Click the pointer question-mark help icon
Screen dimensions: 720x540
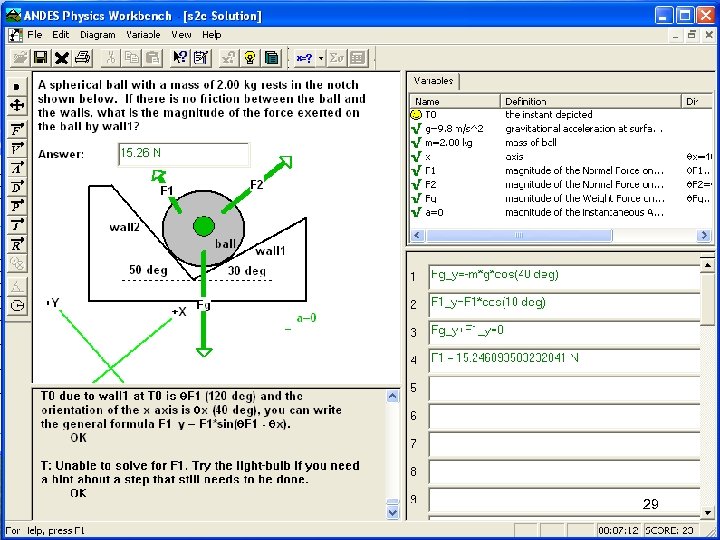tap(180, 57)
